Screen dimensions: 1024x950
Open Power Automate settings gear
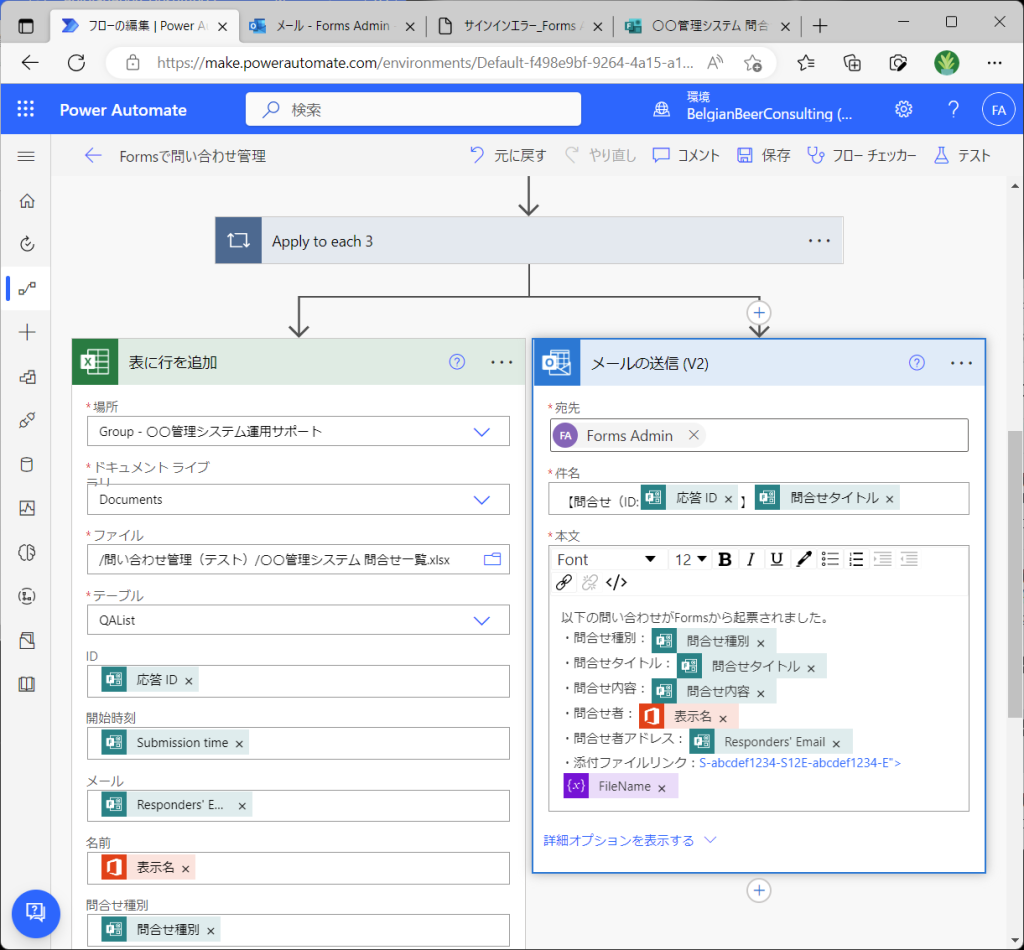pos(903,109)
